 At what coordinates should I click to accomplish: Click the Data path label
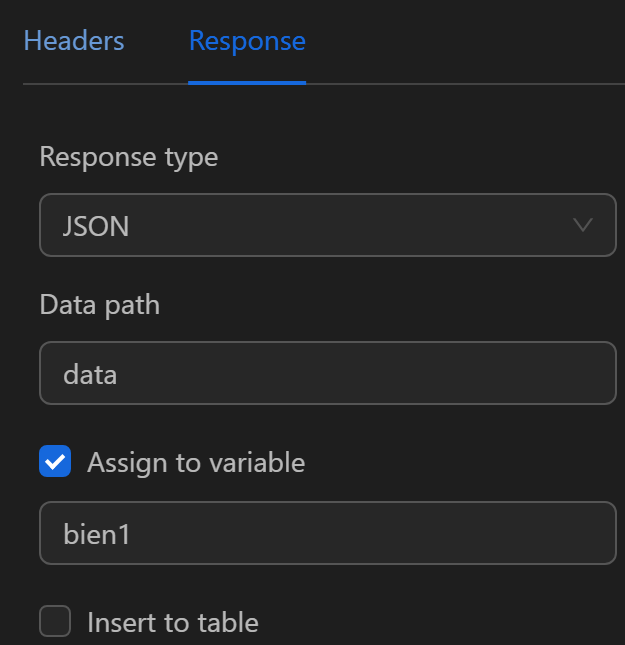pos(100,305)
